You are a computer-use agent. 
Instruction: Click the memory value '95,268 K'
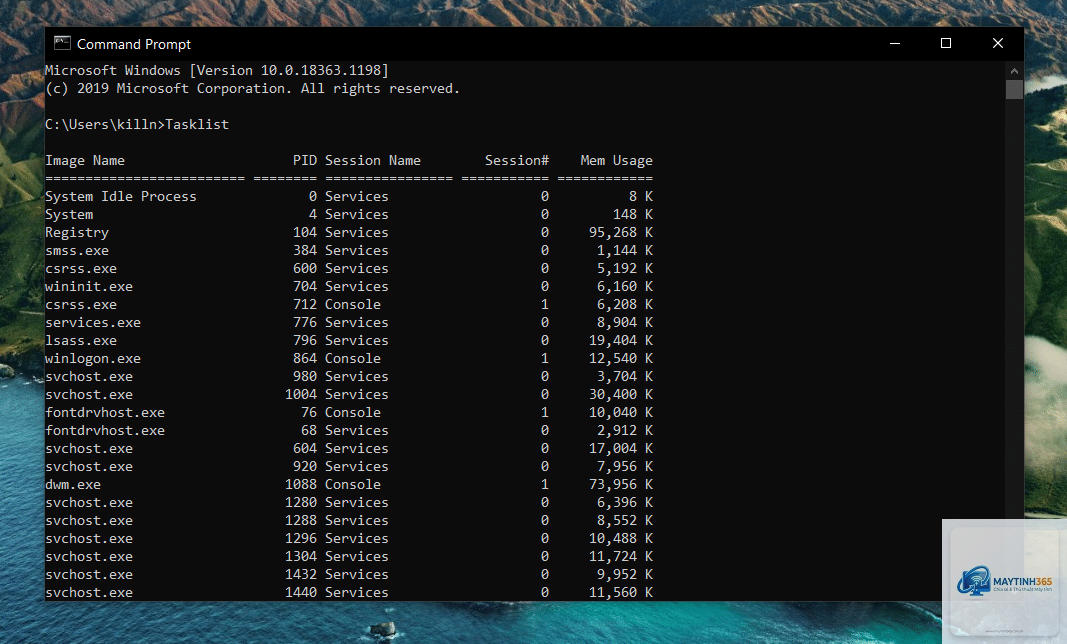point(621,233)
